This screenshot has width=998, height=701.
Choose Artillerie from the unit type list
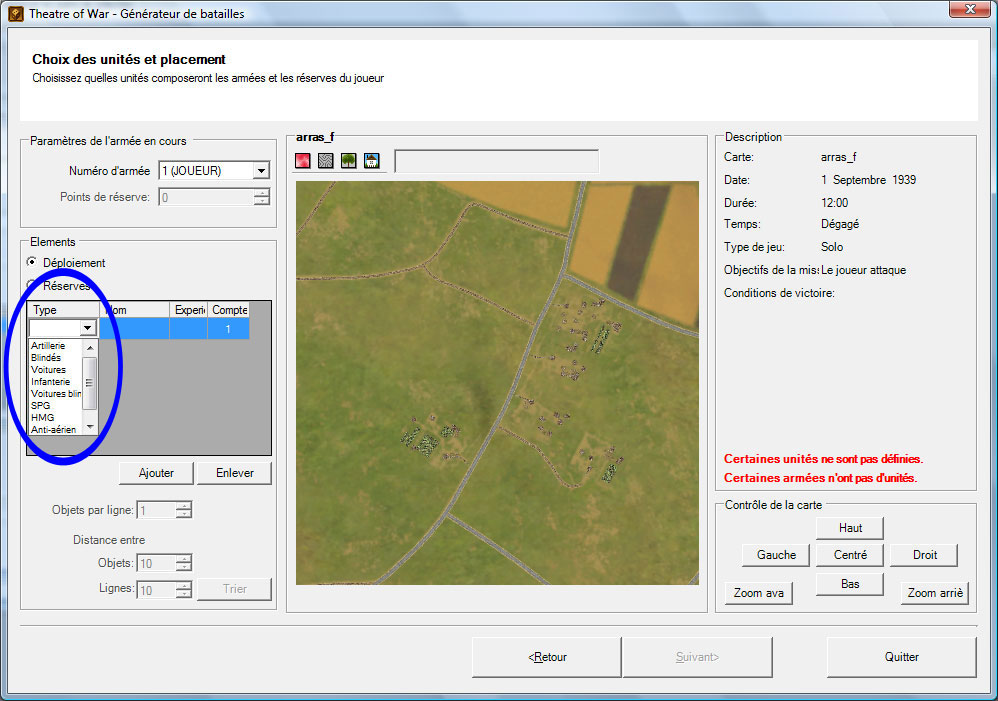tap(48, 346)
